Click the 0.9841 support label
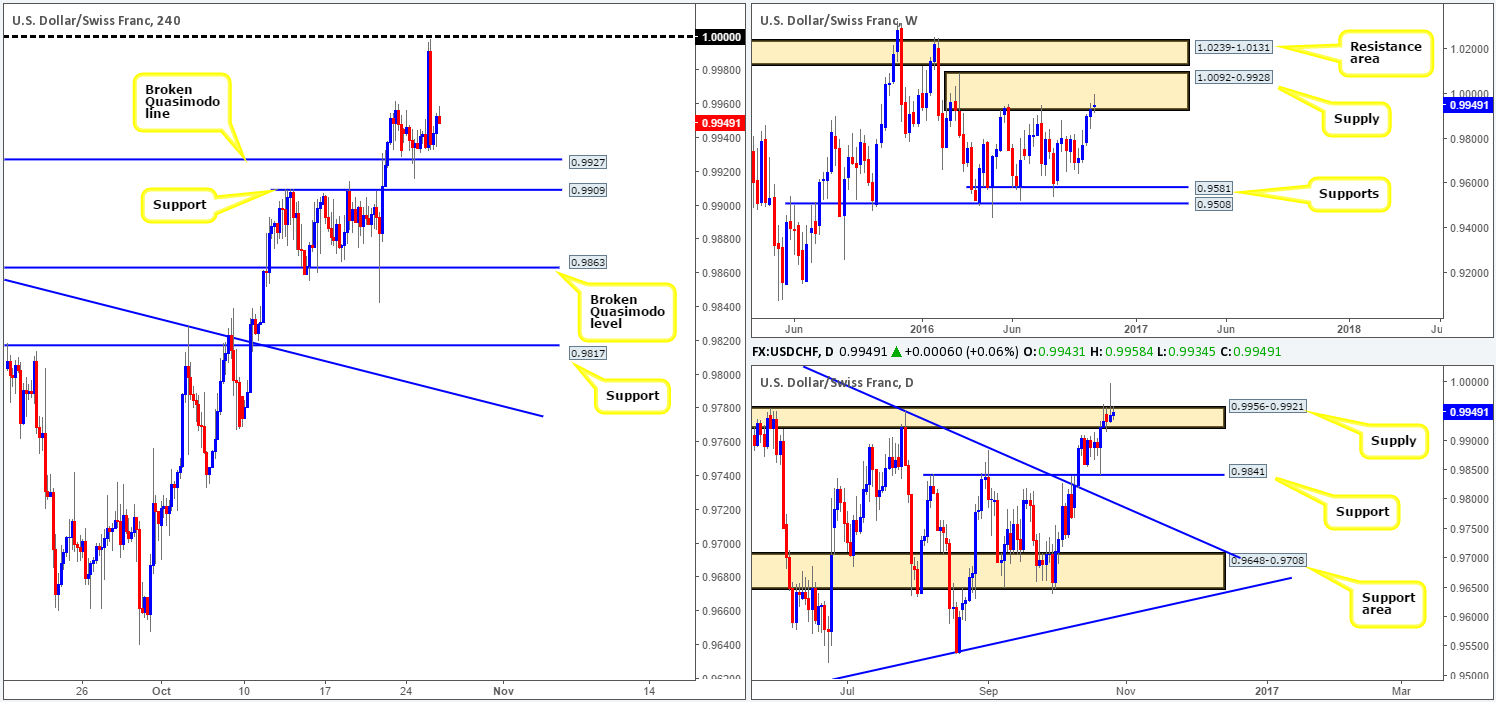 (1248, 472)
